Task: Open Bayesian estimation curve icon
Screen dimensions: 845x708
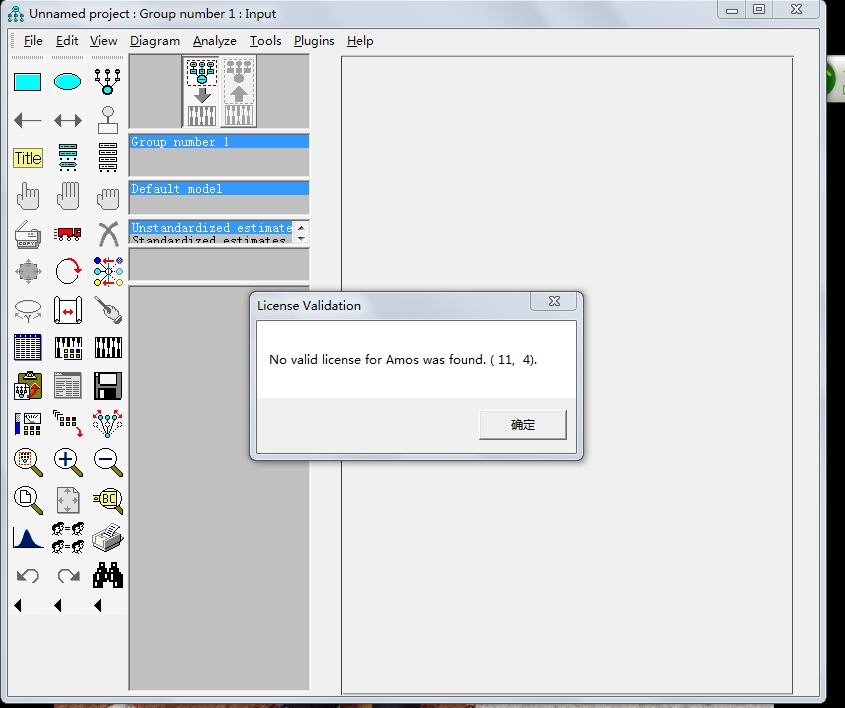Action: (x=27, y=538)
